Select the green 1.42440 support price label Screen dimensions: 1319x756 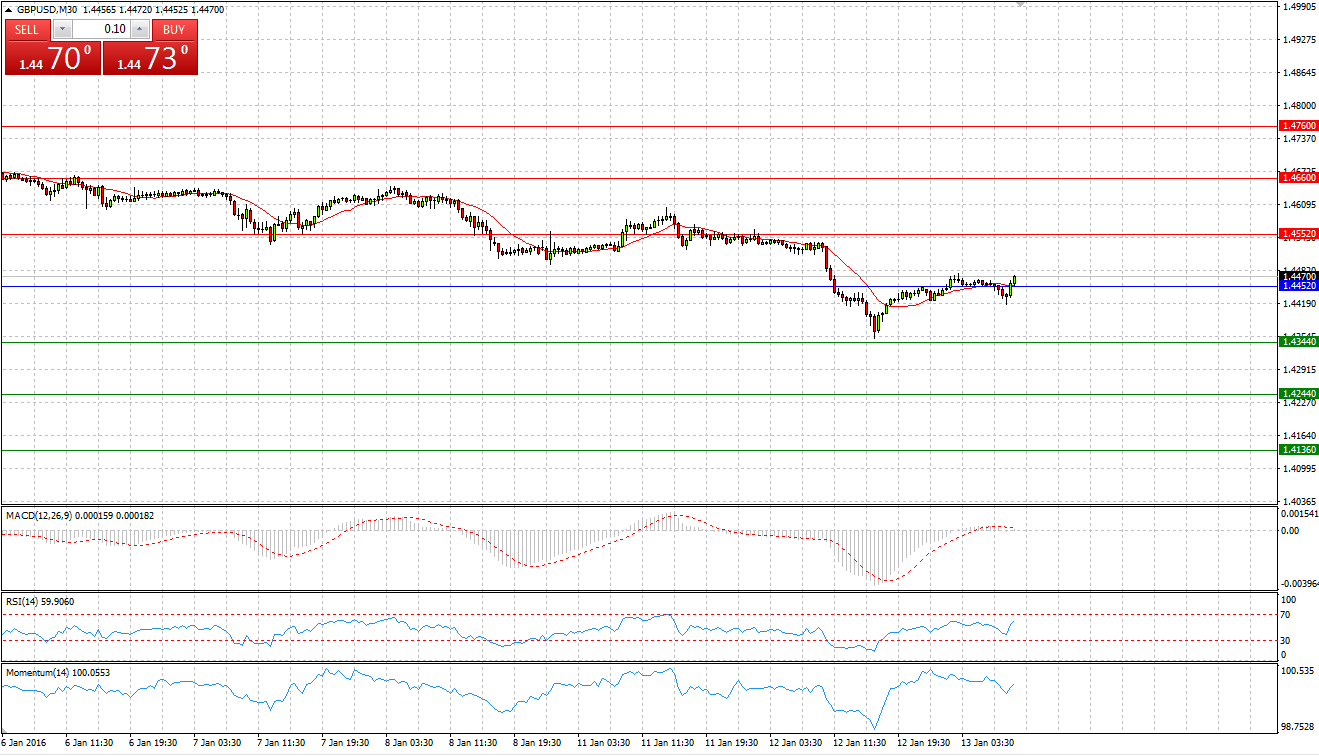tap(1300, 394)
